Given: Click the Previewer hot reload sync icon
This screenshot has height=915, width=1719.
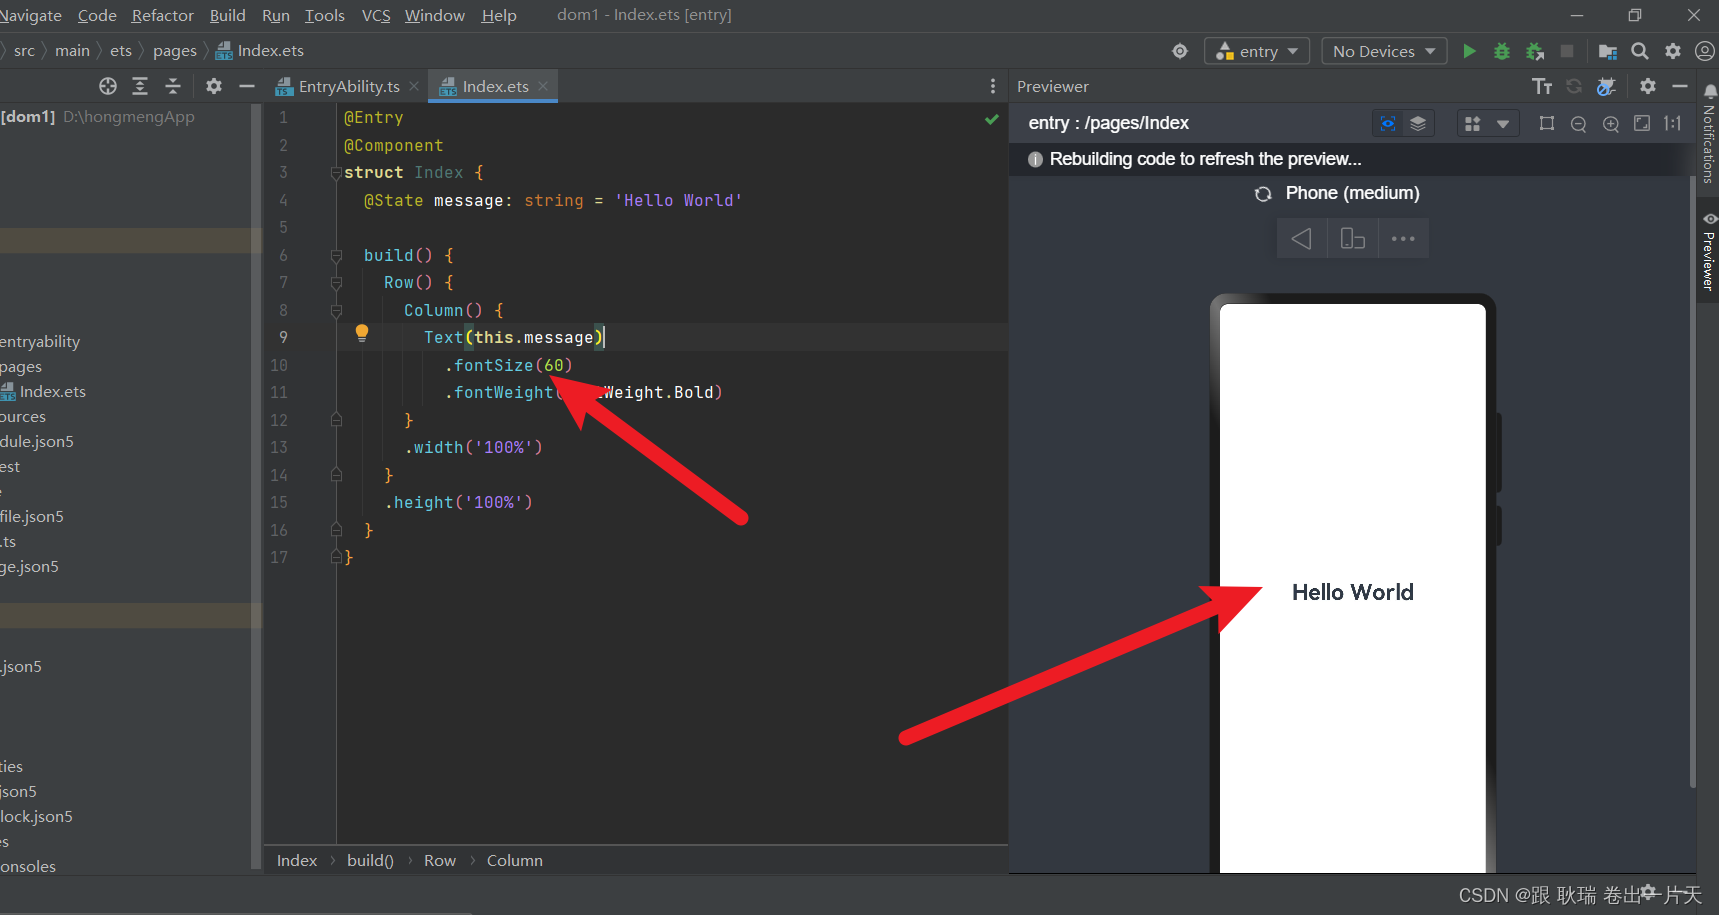Looking at the screenshot, I should (1574, 86).
